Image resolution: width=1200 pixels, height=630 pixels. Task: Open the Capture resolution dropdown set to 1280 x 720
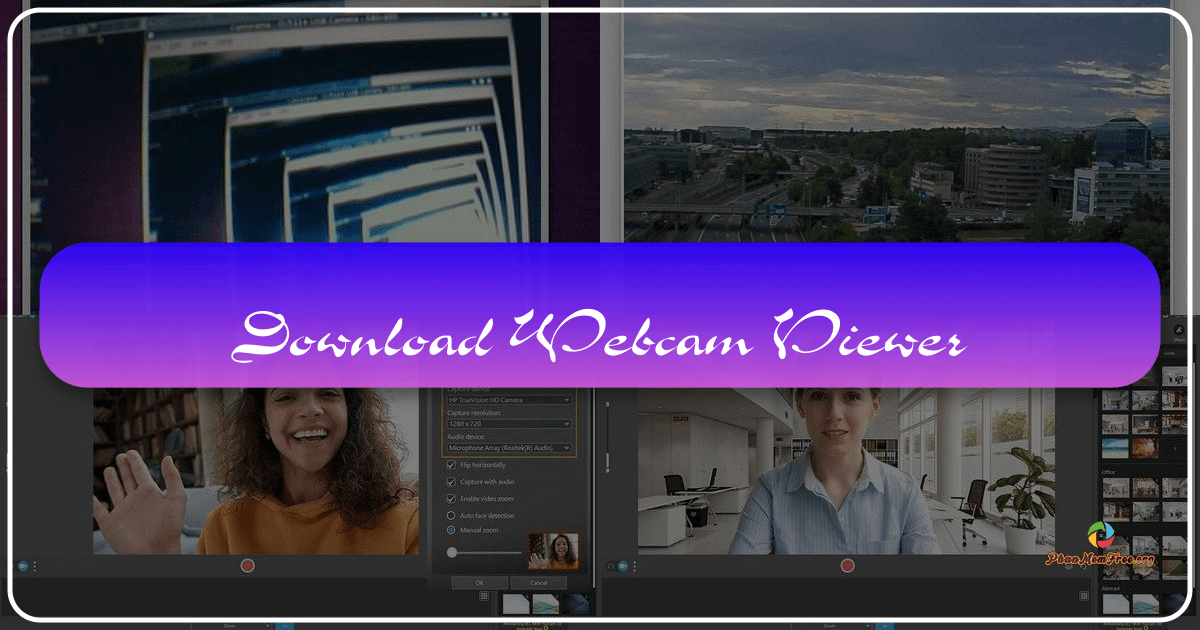point(509,423)
